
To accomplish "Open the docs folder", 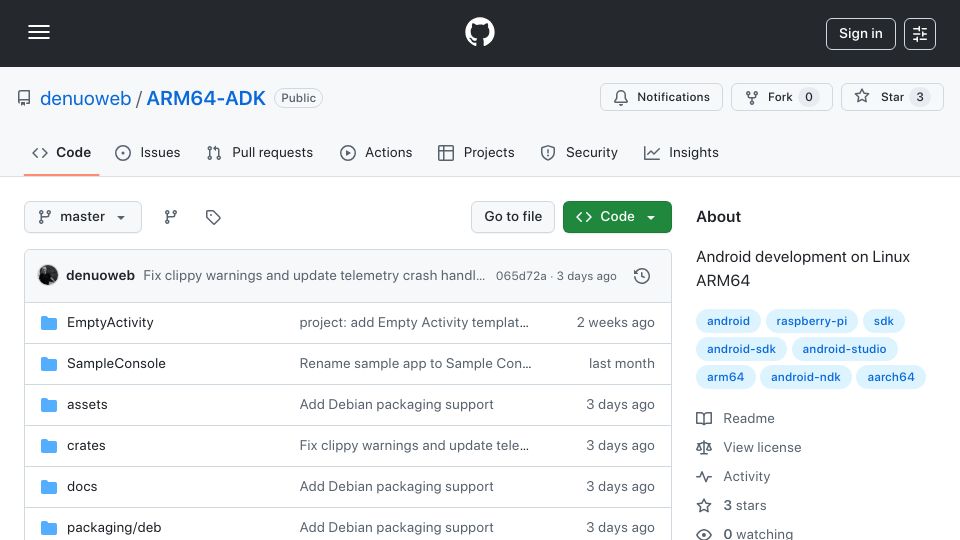I will click(82, 487).
